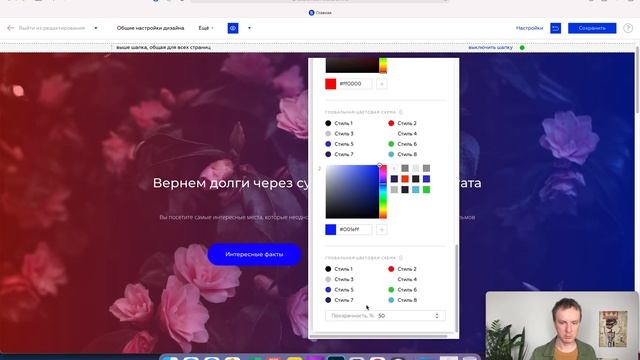Select Стиль 6 under the #ff0000 picker

tap(402, 144)
